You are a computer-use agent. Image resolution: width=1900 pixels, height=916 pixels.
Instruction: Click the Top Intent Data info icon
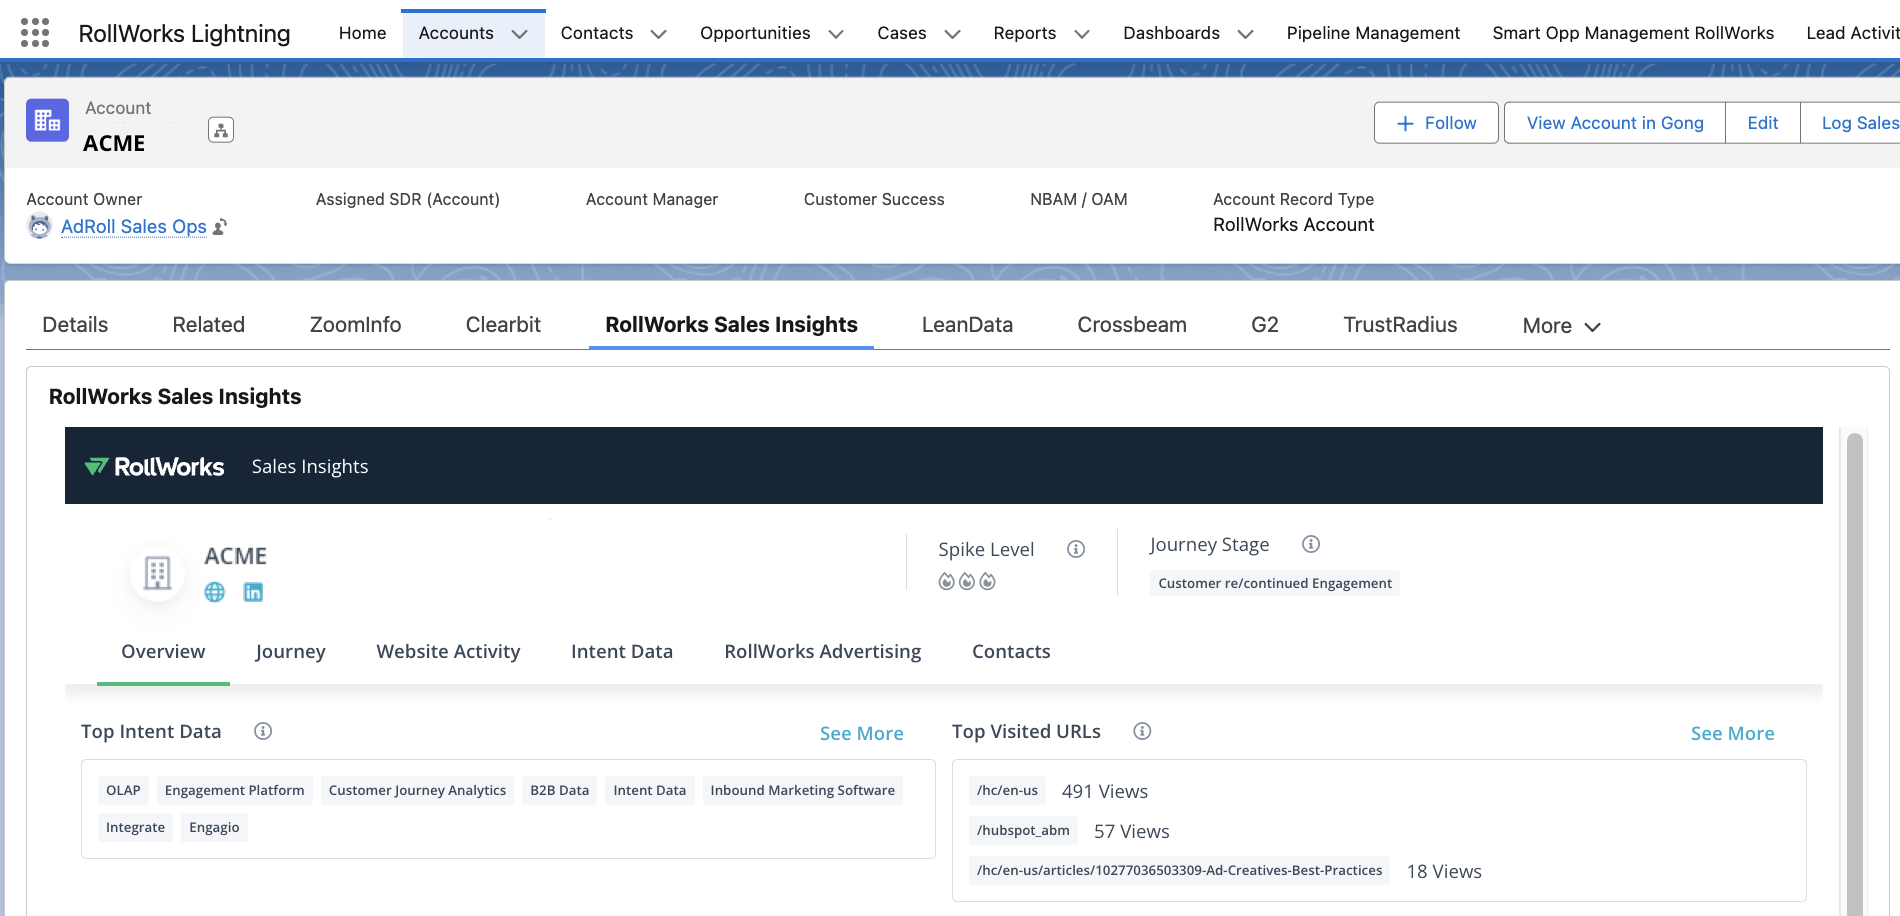click(263, 731)
